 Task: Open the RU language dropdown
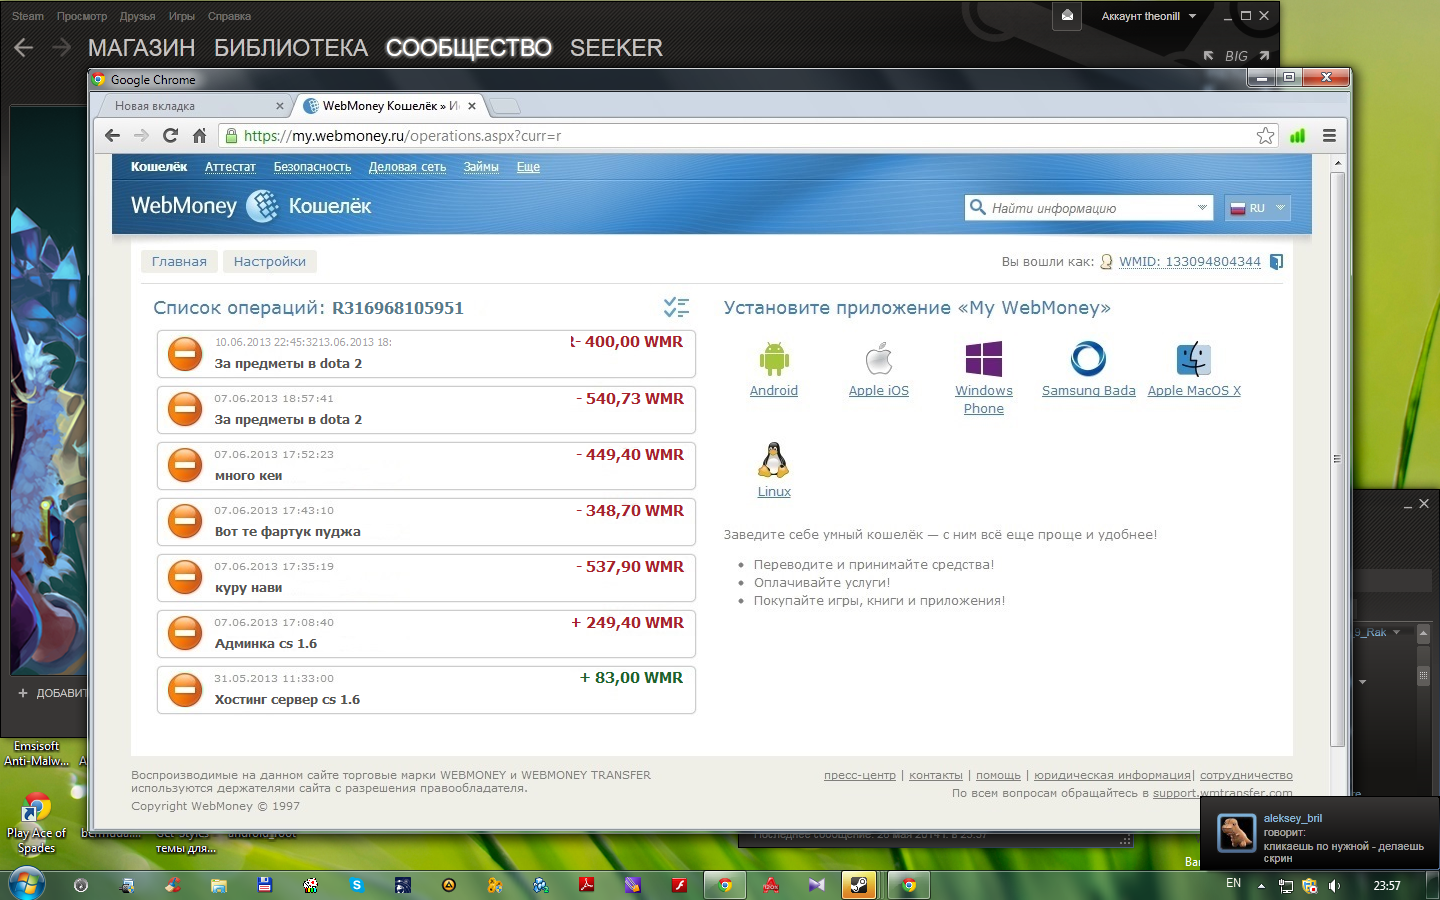(1258, 208)
